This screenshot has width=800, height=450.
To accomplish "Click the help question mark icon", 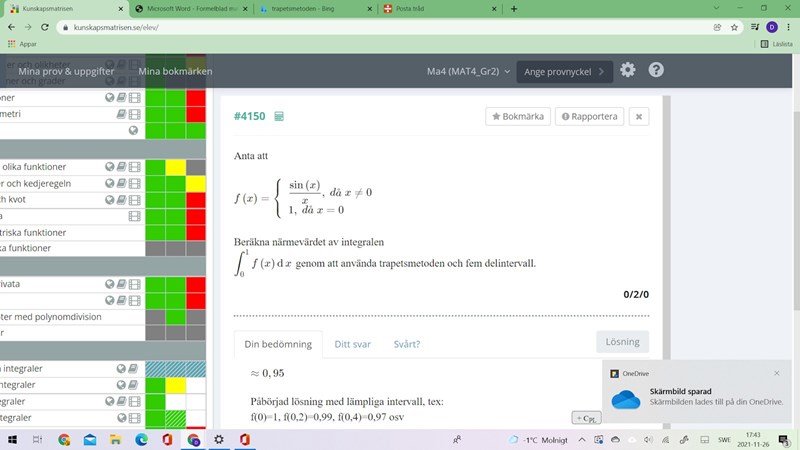I will pos(656,70).
